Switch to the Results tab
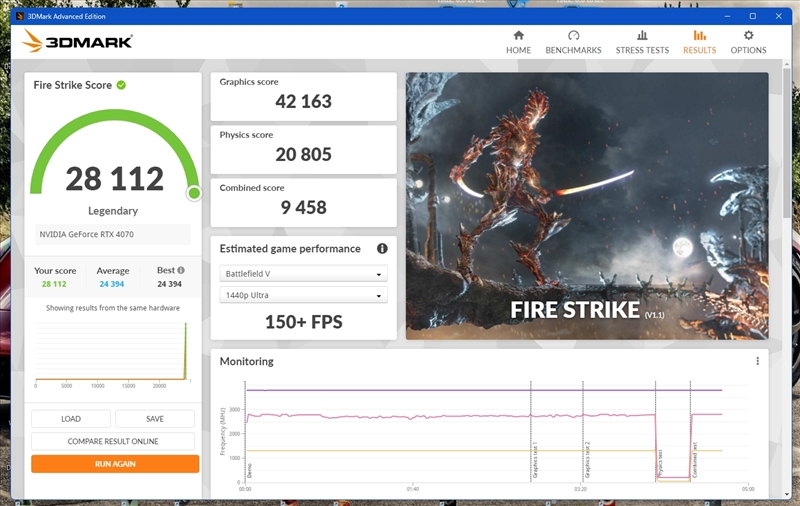 [x=699, y=42]
